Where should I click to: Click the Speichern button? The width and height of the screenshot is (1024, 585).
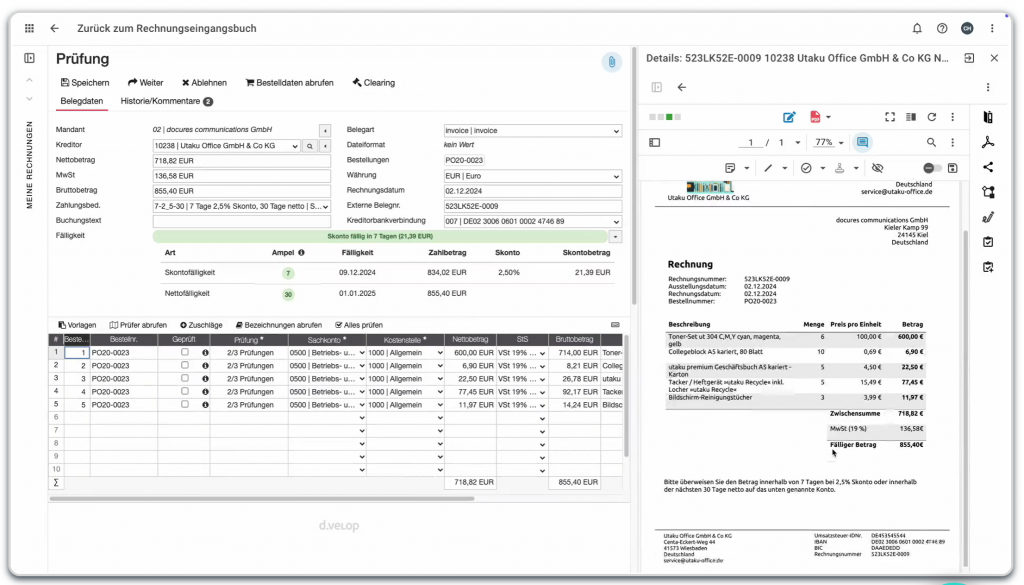click(85, 83)
